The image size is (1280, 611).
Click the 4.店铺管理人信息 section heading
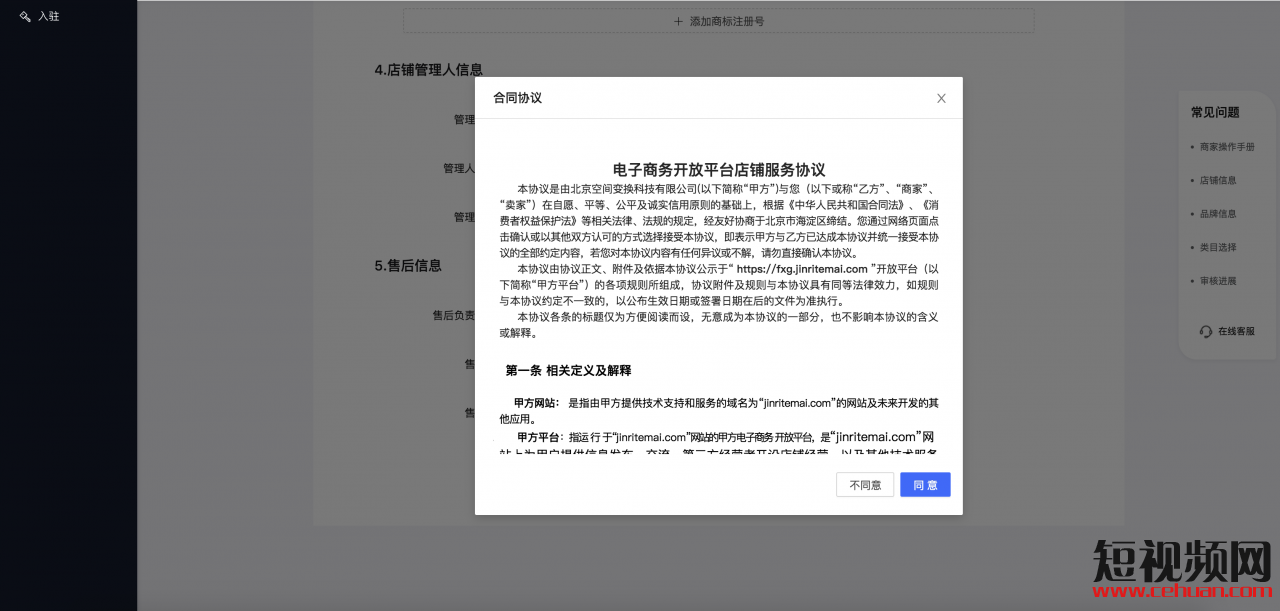[429, 70]
